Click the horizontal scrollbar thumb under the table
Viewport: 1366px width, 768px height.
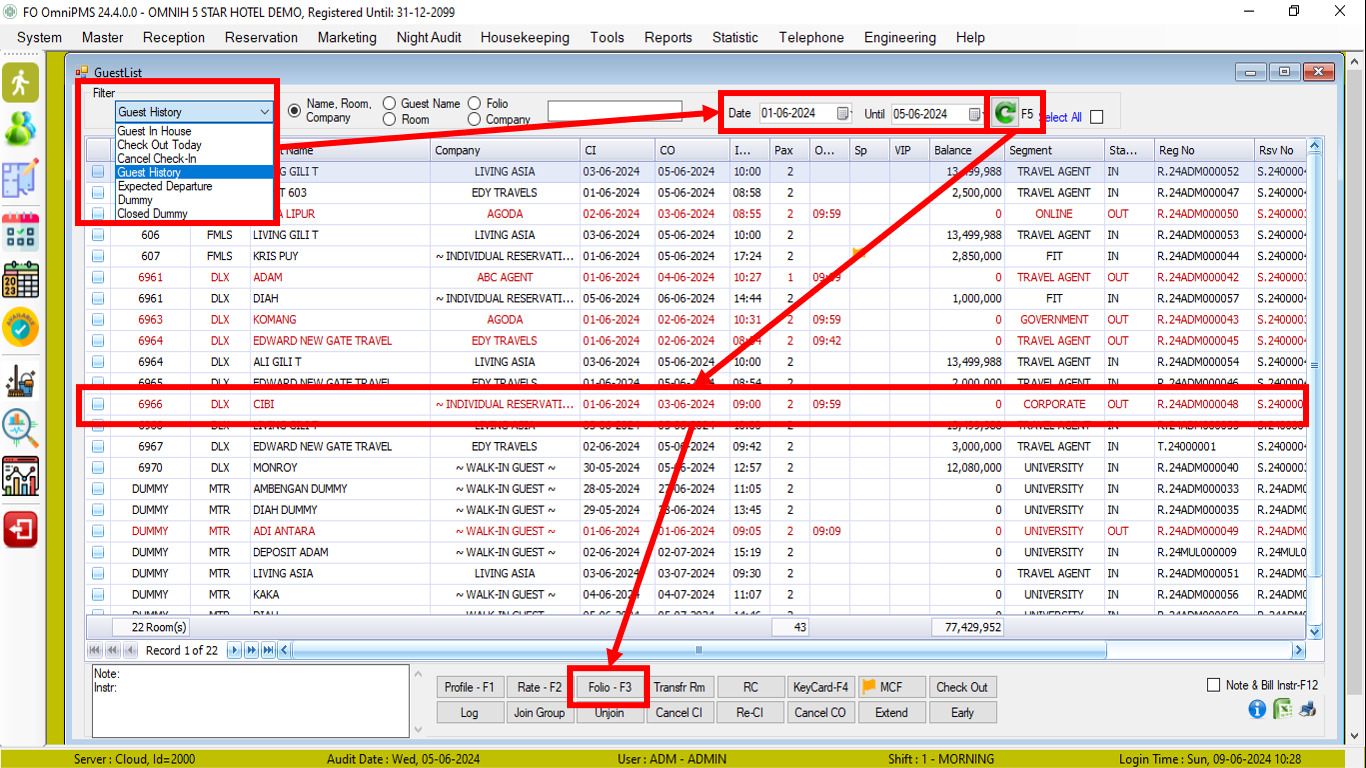(x=699, y=650)
